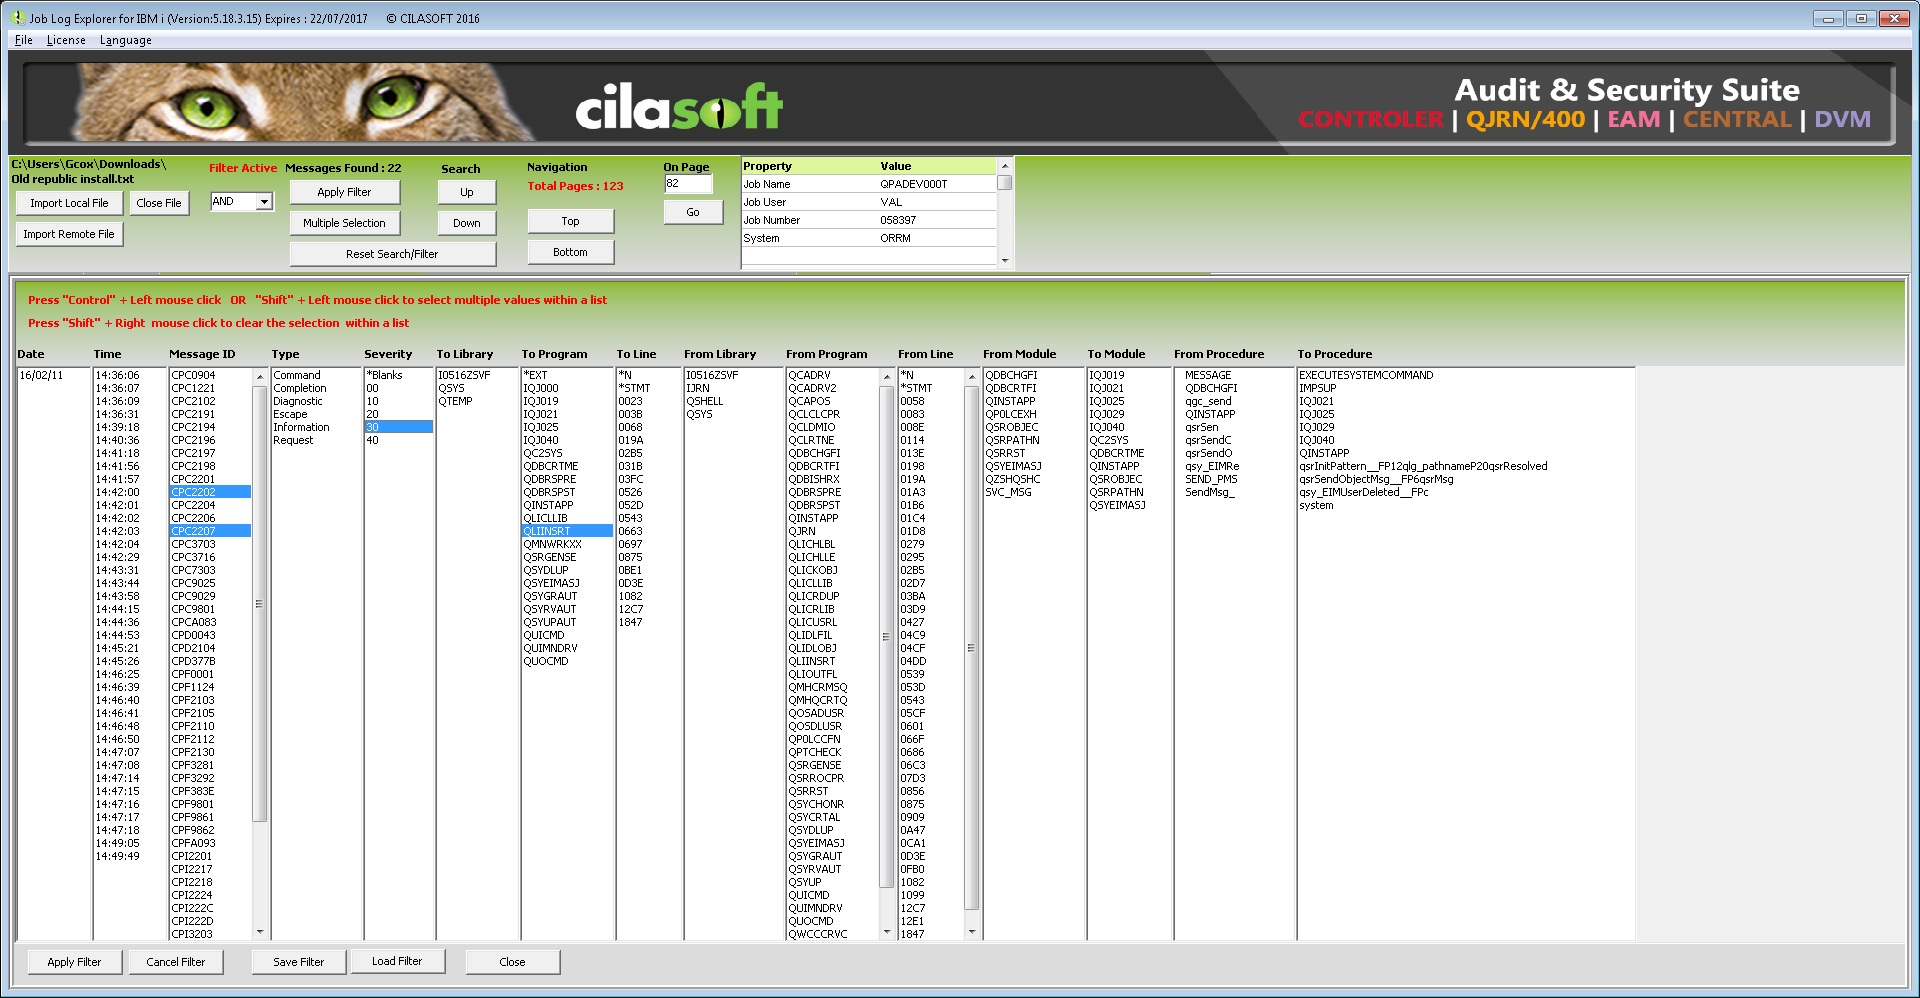This screenshot has height=998, width=1920.
Task: Click Save Filter button
Action: (x=298, y=962)
